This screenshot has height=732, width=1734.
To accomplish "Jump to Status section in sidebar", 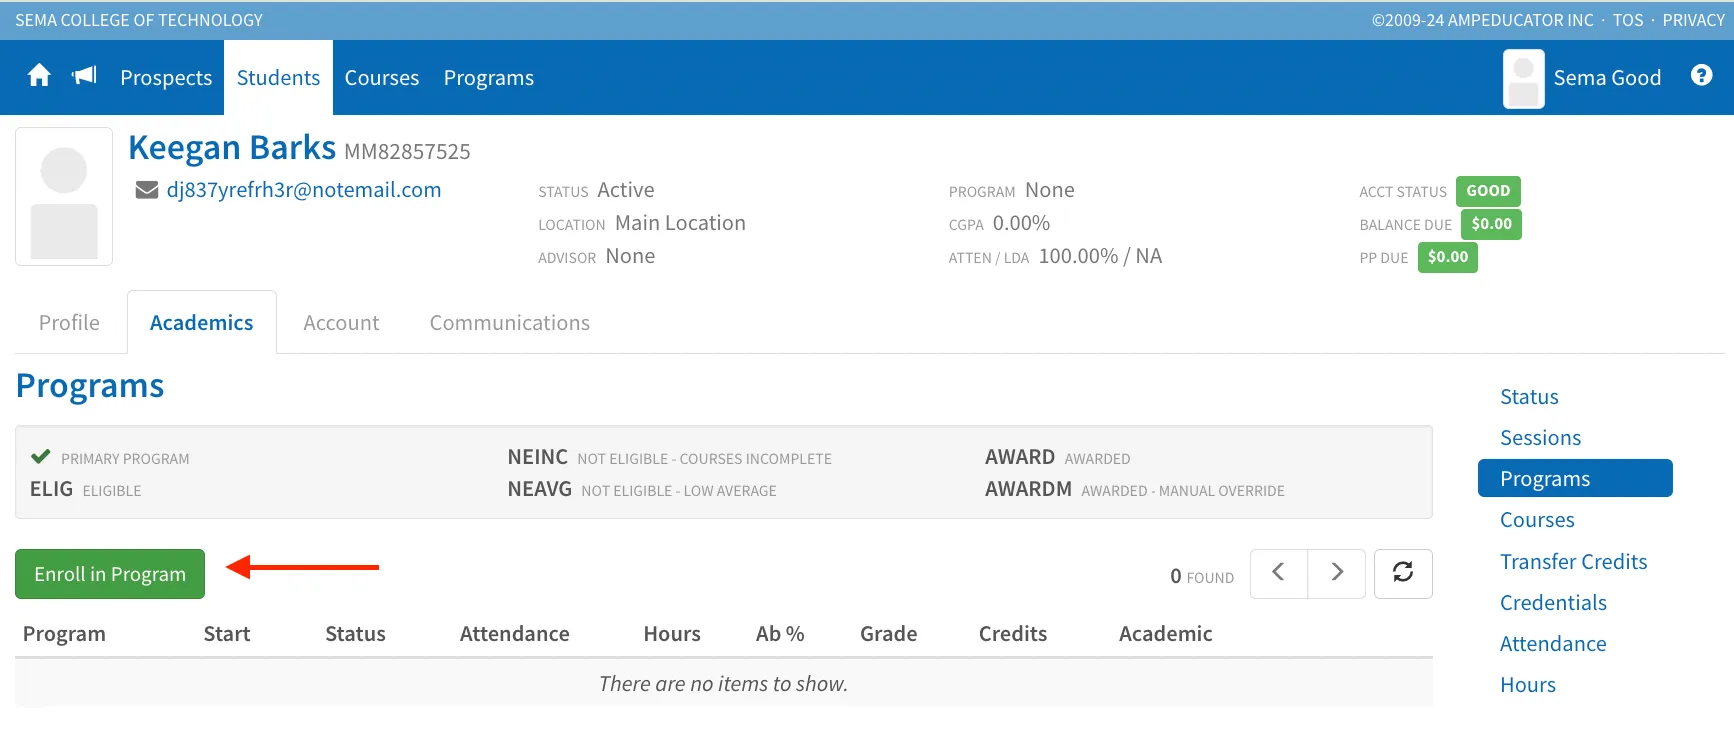I will [x=1529, y=397].
